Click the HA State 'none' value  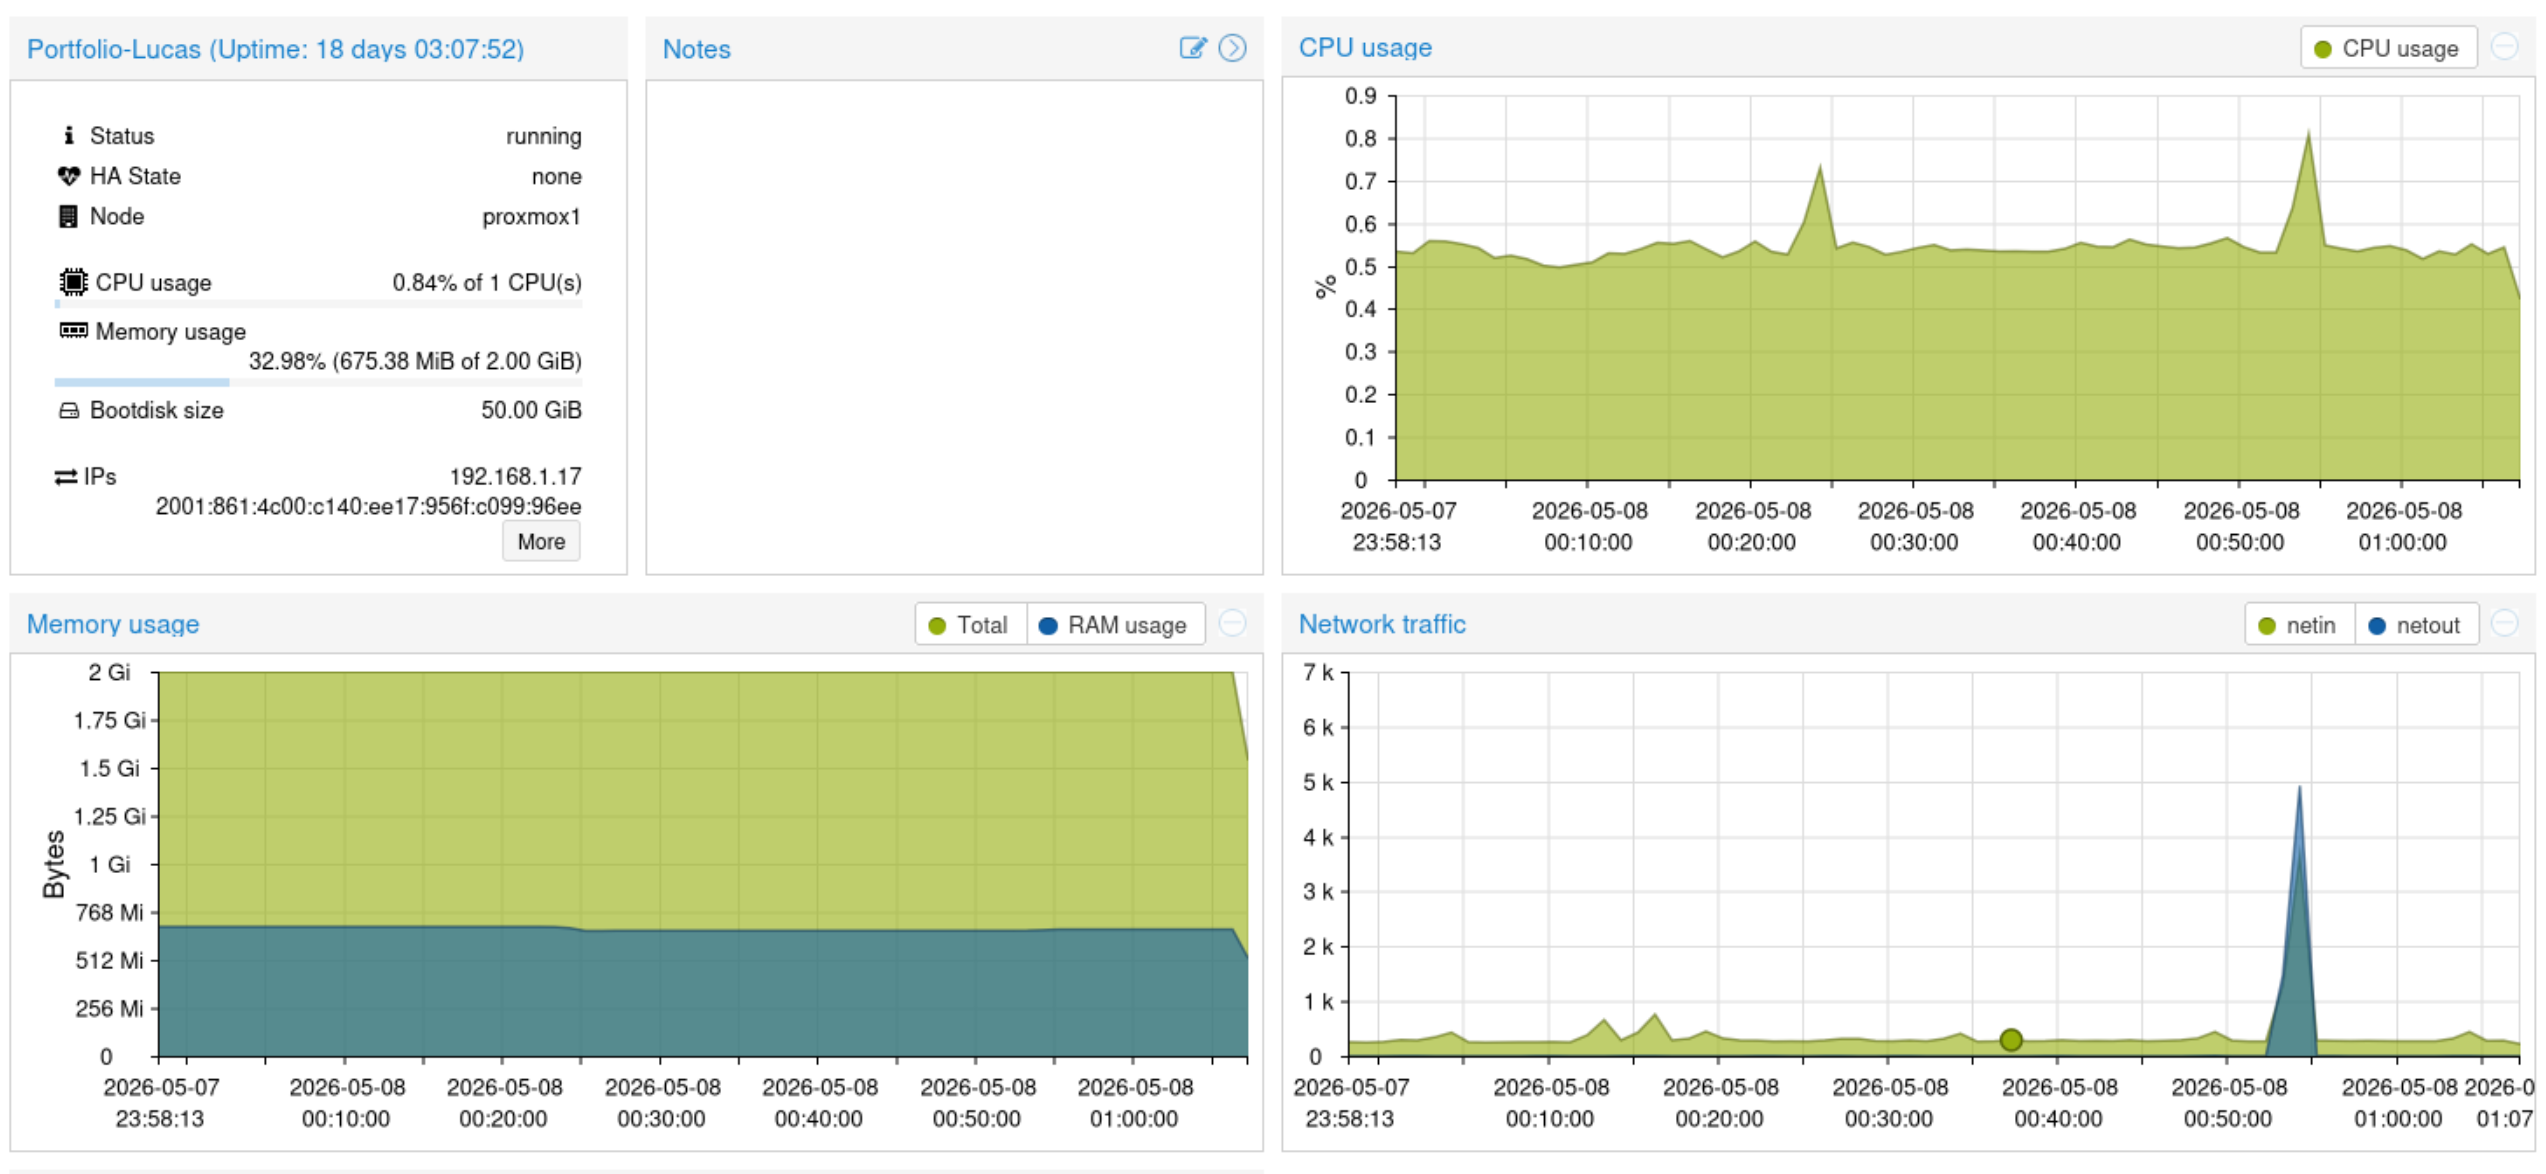tap(556, 176)
